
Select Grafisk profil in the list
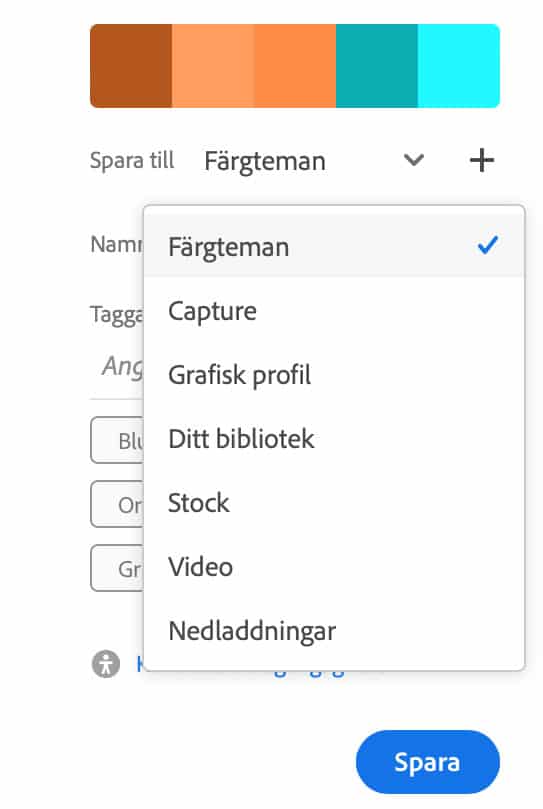point(334,375)
